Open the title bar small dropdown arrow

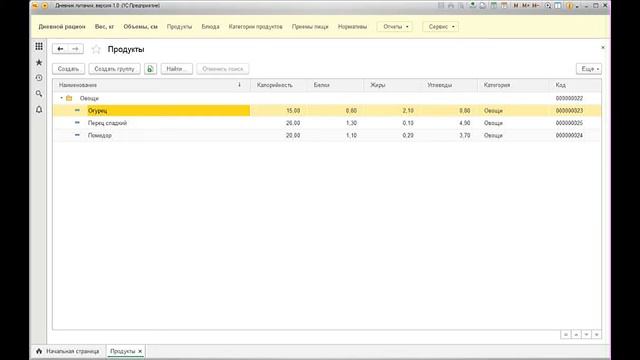pyautogui.click(x=578, y=7)
